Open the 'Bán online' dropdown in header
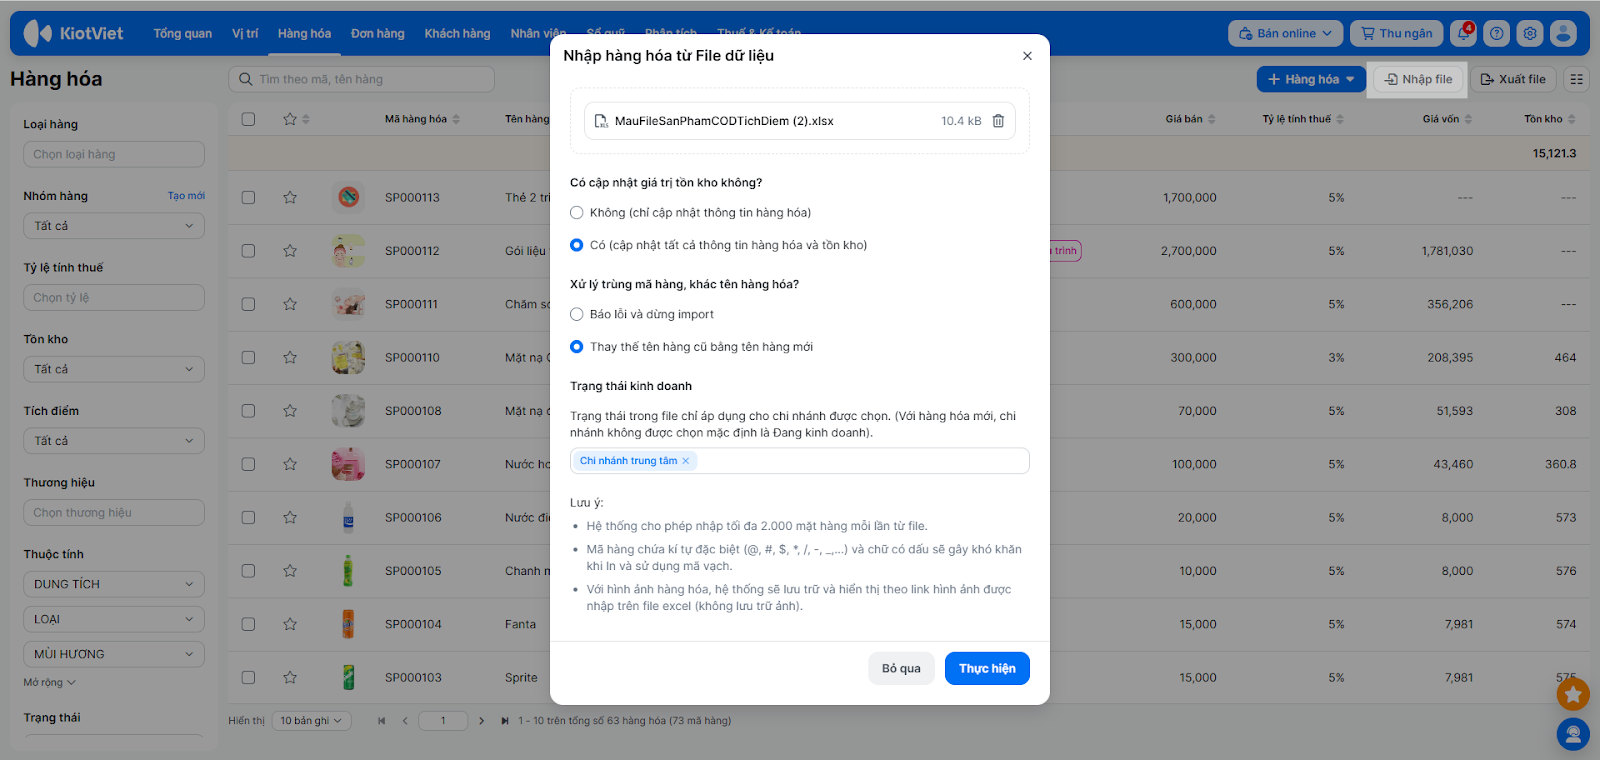Screen dimensions: 1600x760 [x=1285, y=34]
